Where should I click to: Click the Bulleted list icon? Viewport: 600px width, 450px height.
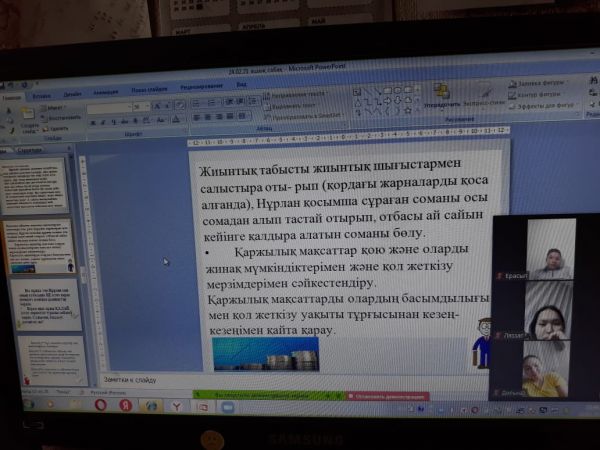tap(196, 102)
